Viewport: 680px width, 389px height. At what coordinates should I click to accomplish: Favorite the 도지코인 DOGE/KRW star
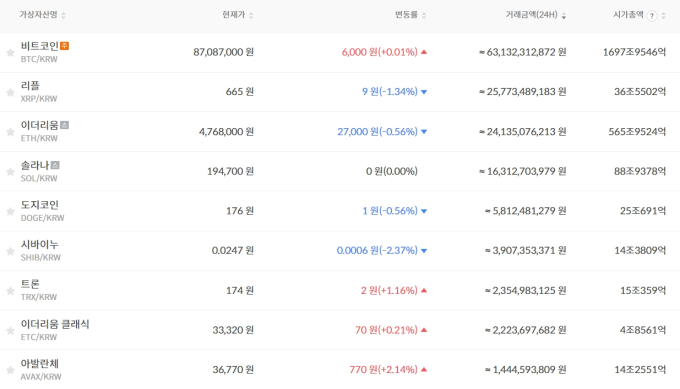click(x=10, y=212)
